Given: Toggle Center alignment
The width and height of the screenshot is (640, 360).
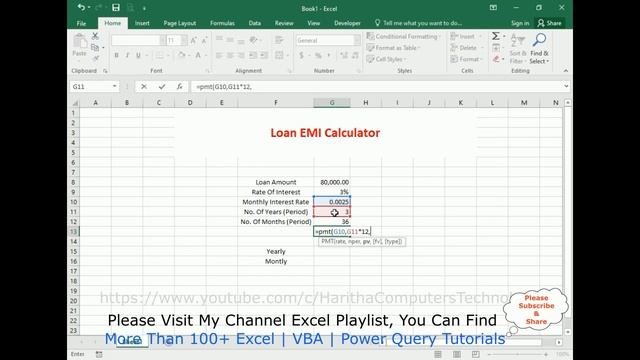Looking at the screenshot, I should click(x=230, y=55).
